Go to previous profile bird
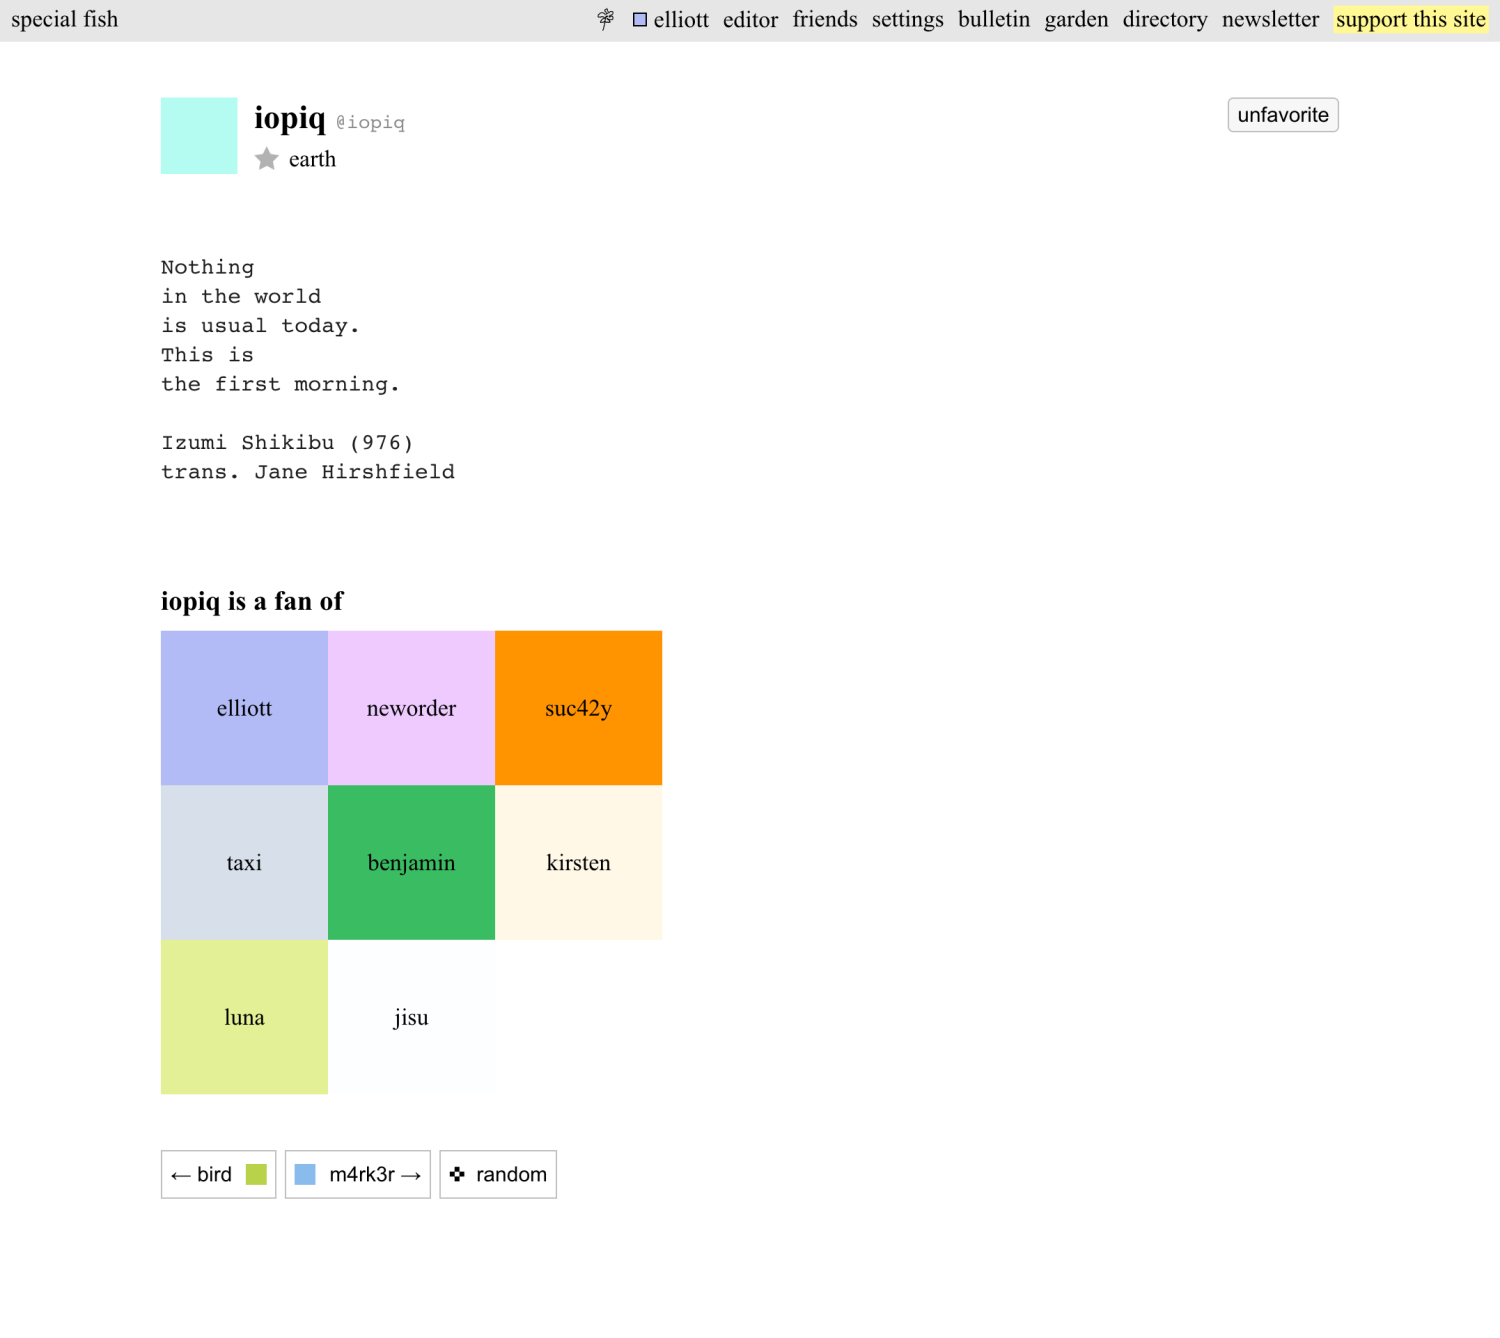Image resolution: width=1500 pixels, height=1338 pixels. pos(218,1174)
